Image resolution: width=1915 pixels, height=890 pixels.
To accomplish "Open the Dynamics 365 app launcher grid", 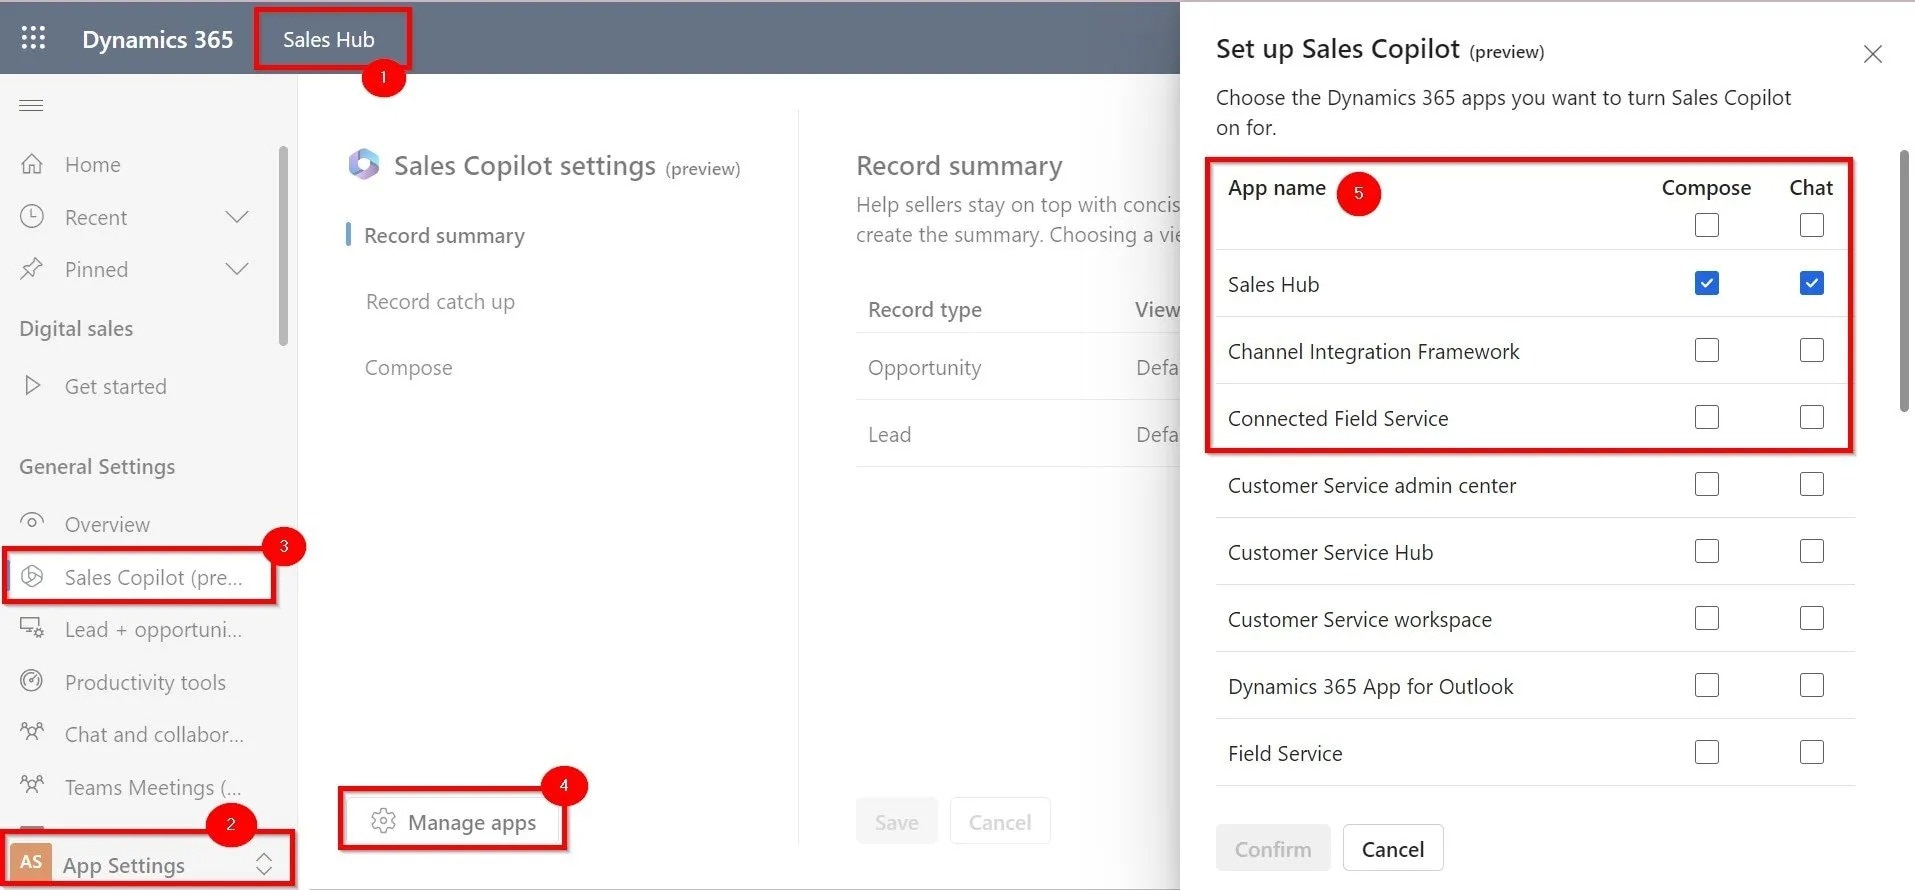I will (33, 38).
